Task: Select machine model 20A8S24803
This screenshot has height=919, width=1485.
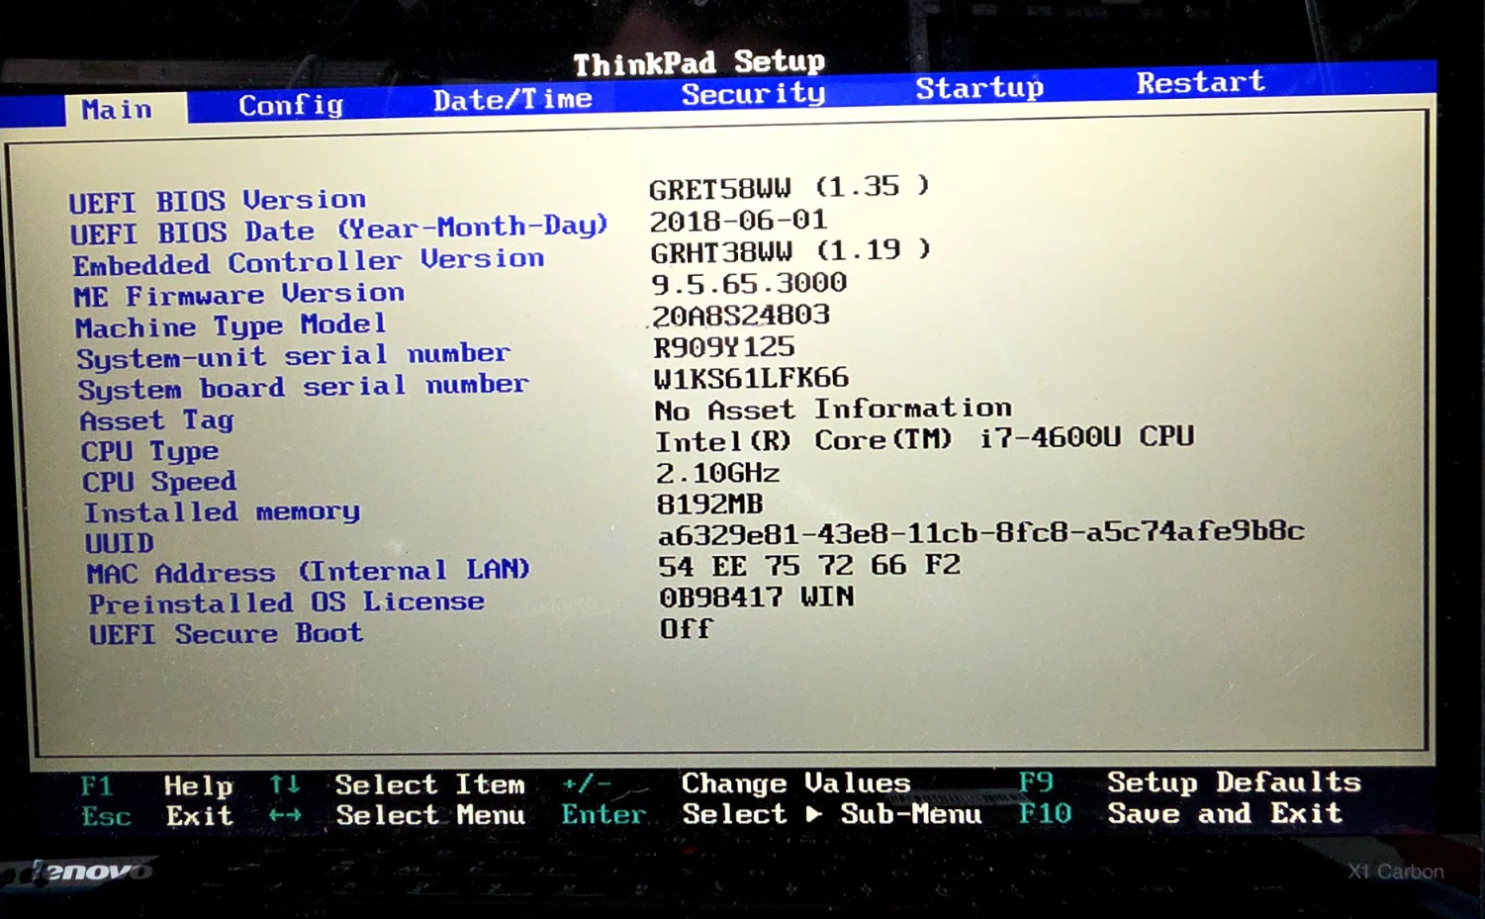Action: tap(741, 315)
